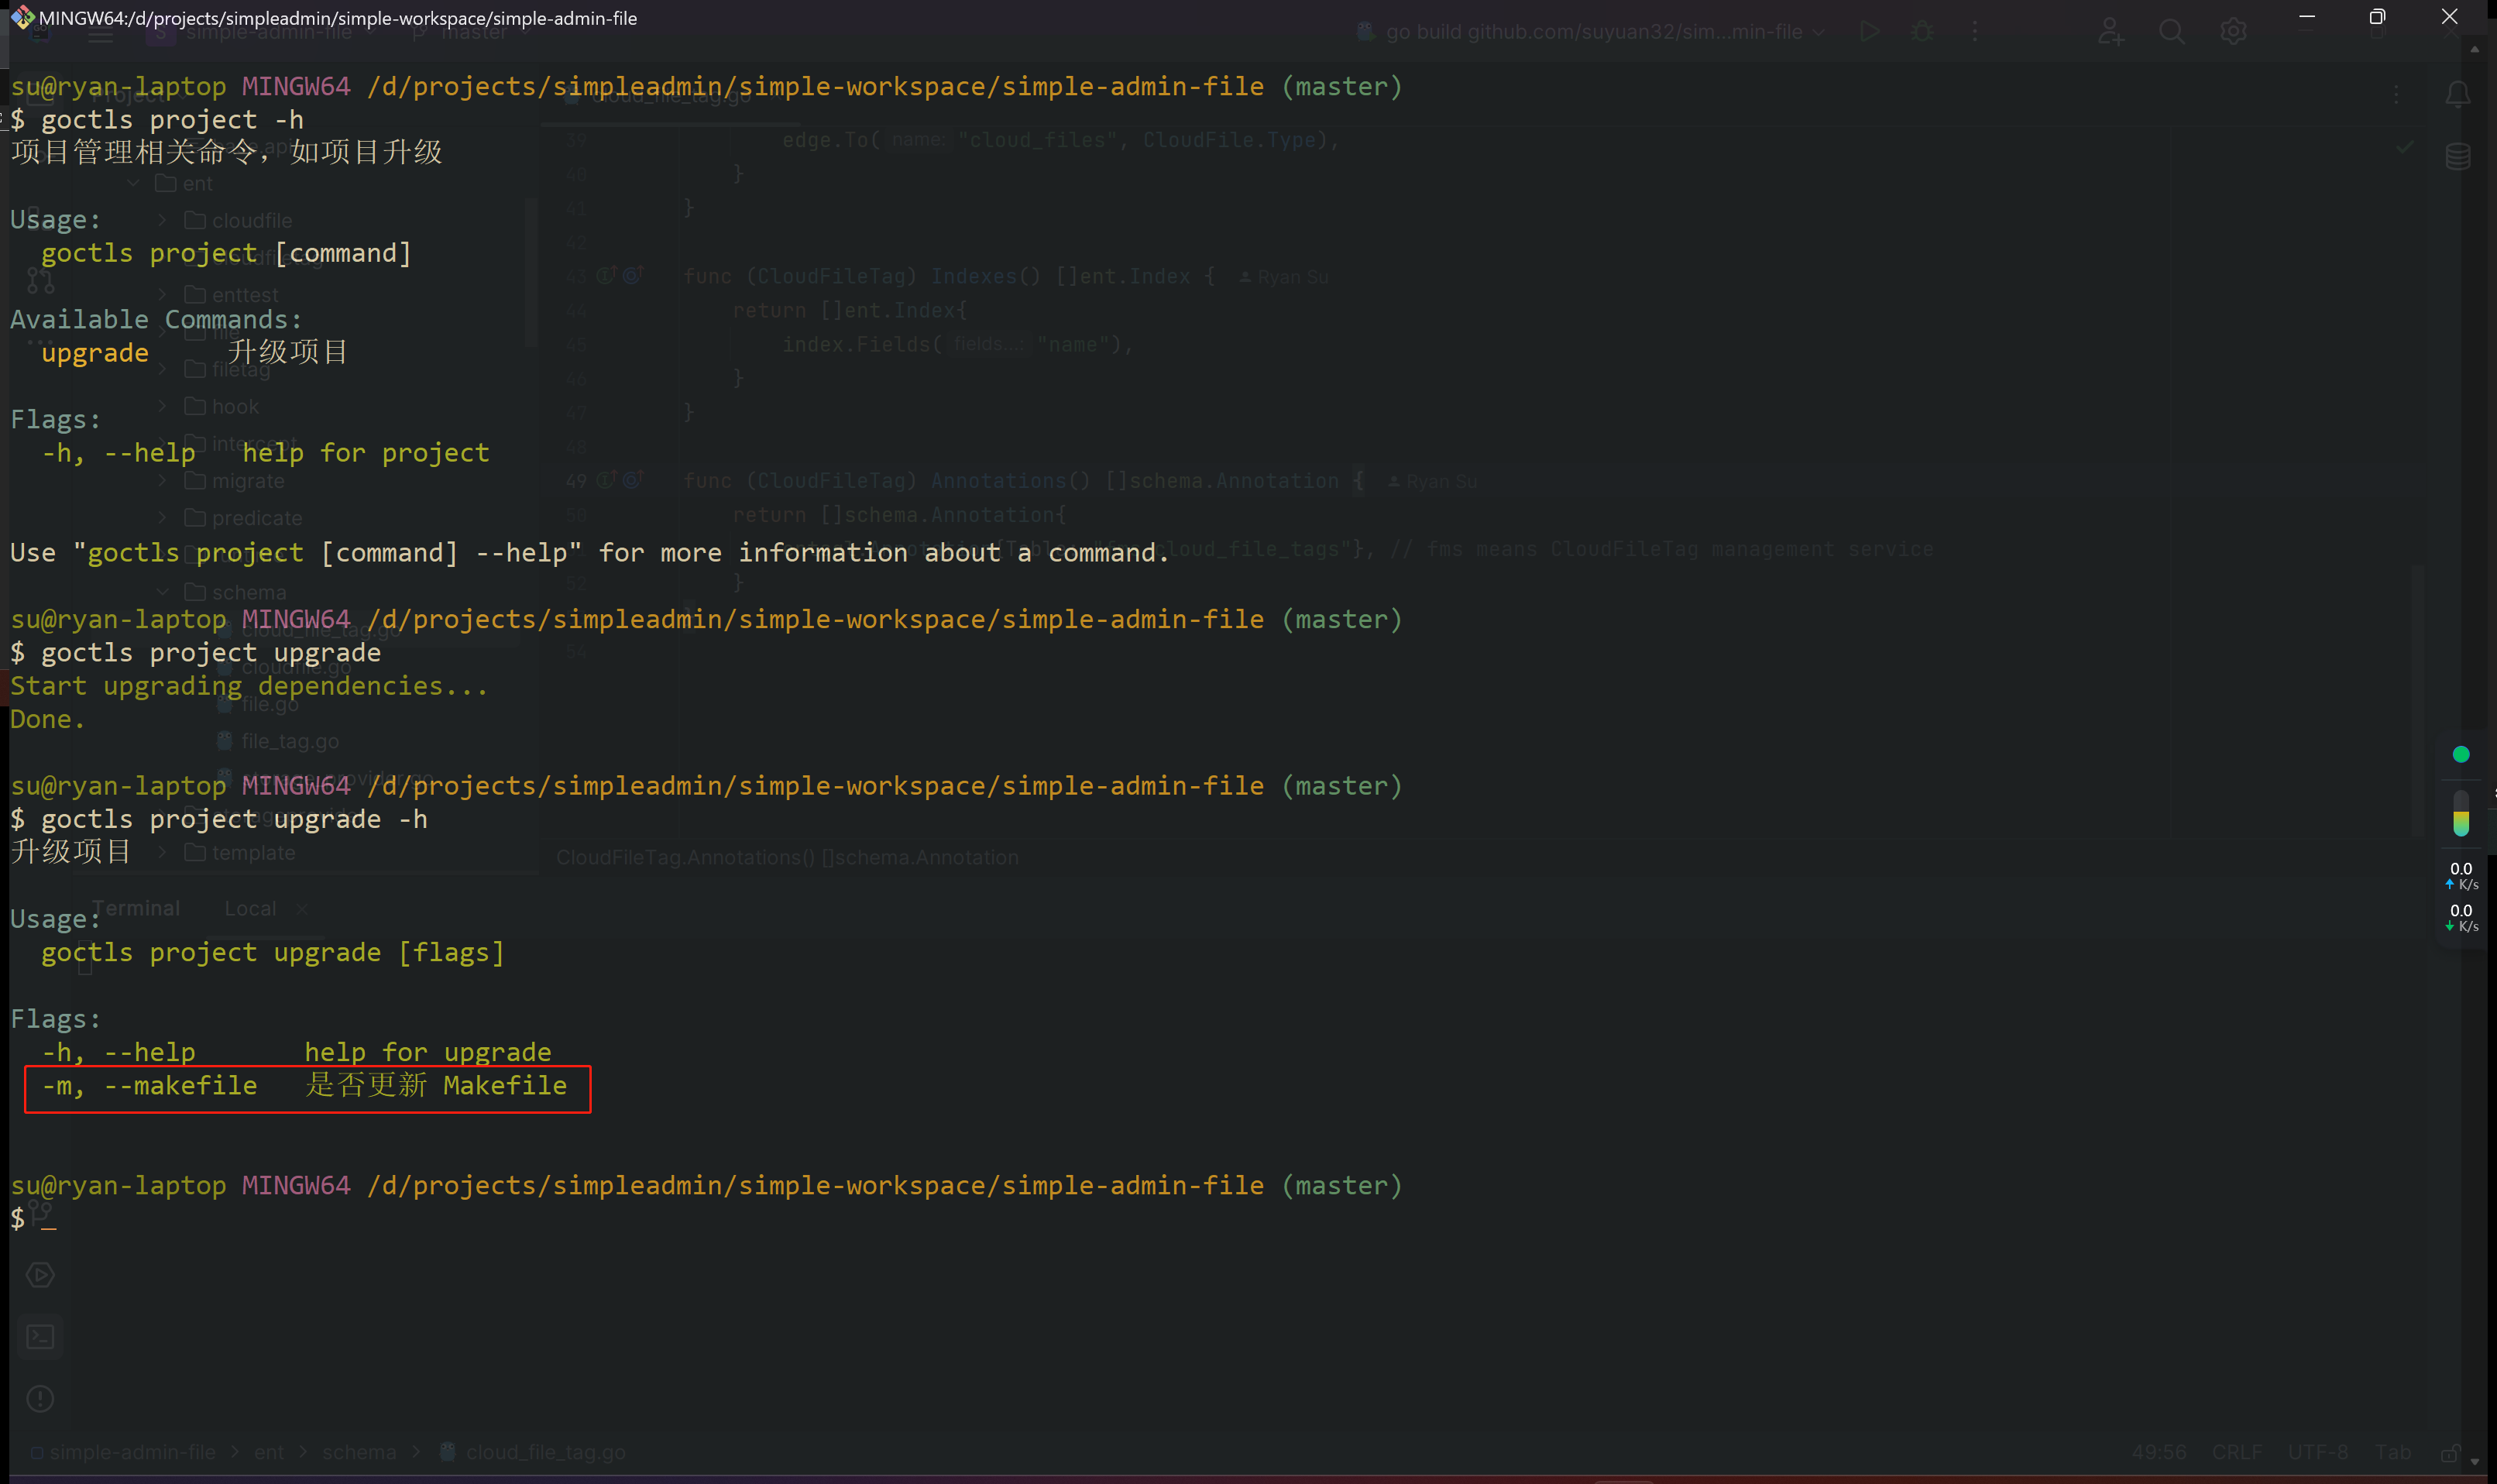The image size is (2497, 1484).
Task: Click the Git Bash icon in title bar
Action: click(22, 17)
